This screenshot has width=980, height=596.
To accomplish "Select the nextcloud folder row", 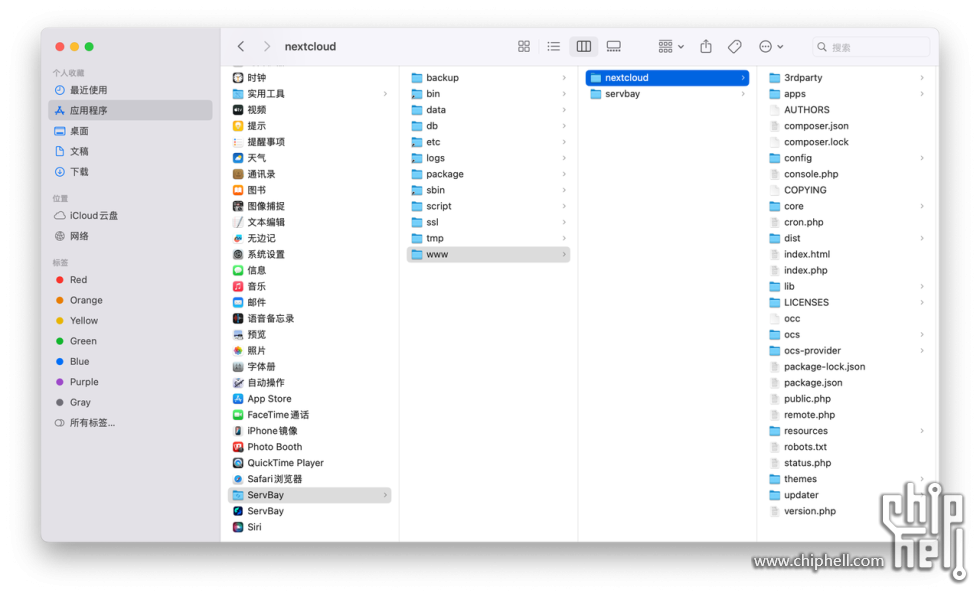I will (x=667, y=77).
